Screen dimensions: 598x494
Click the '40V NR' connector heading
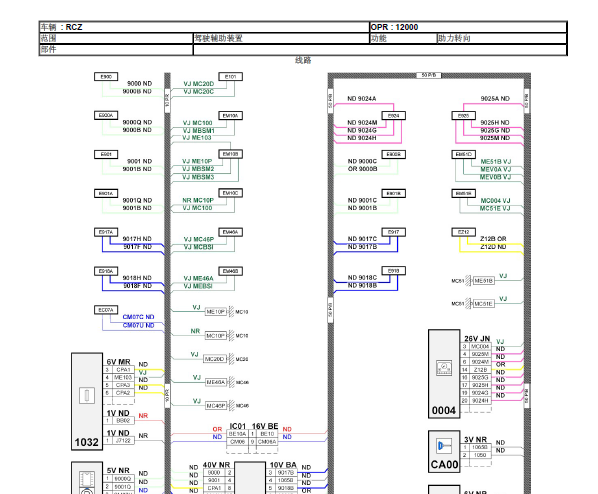coord(216,465)
